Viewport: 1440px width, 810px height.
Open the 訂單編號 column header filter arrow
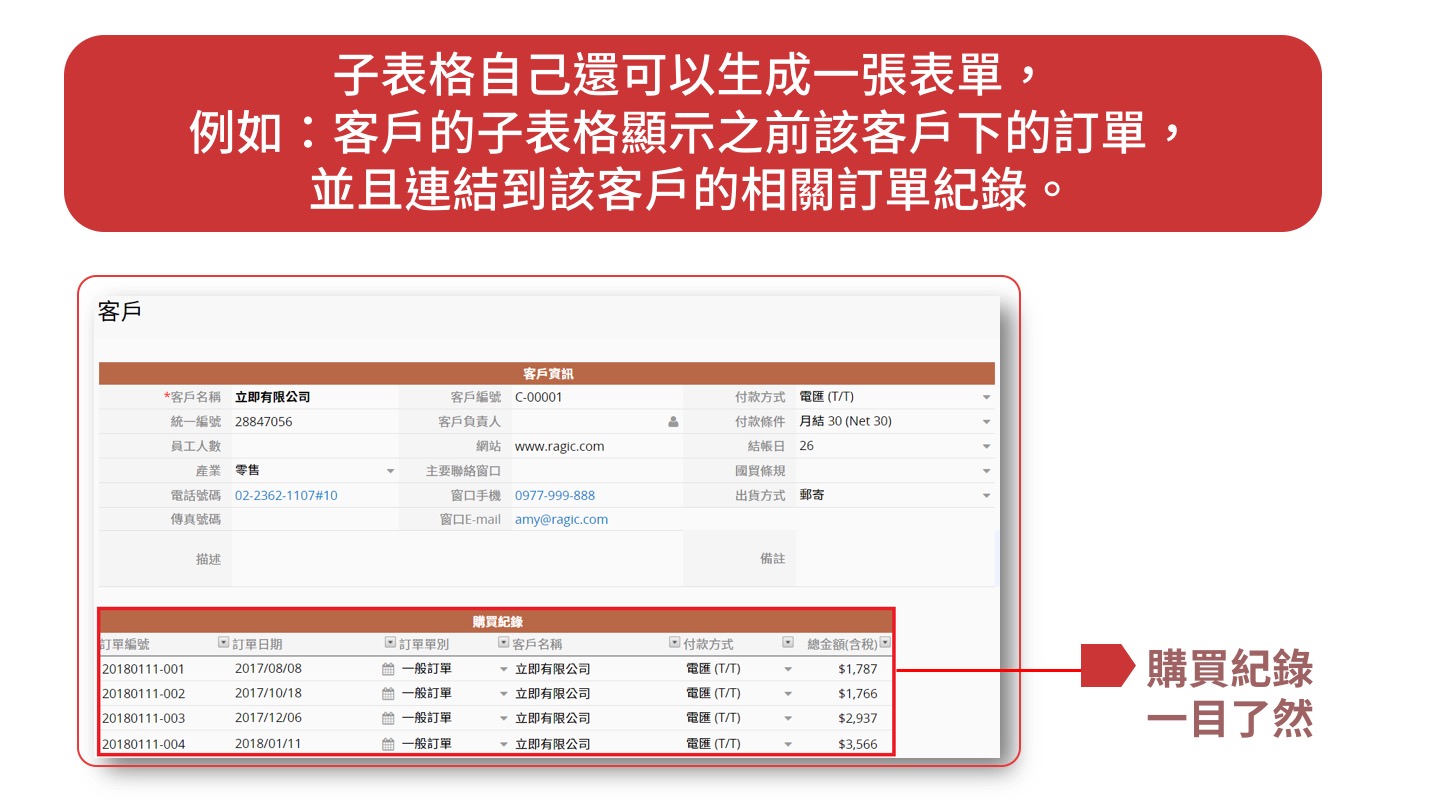pyautogui.click(x=223, y=643)
